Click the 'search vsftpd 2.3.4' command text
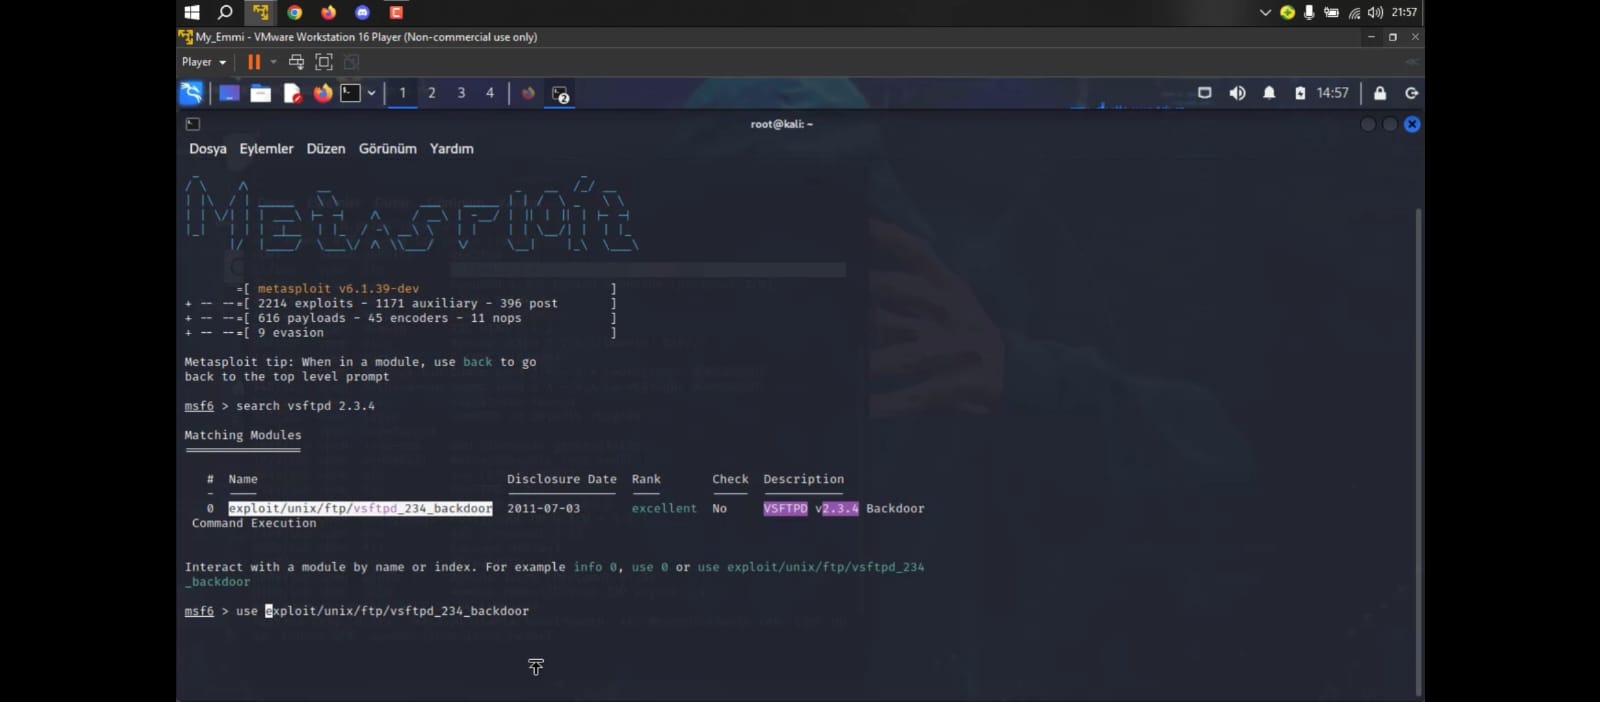 click(x=305, y=406)
